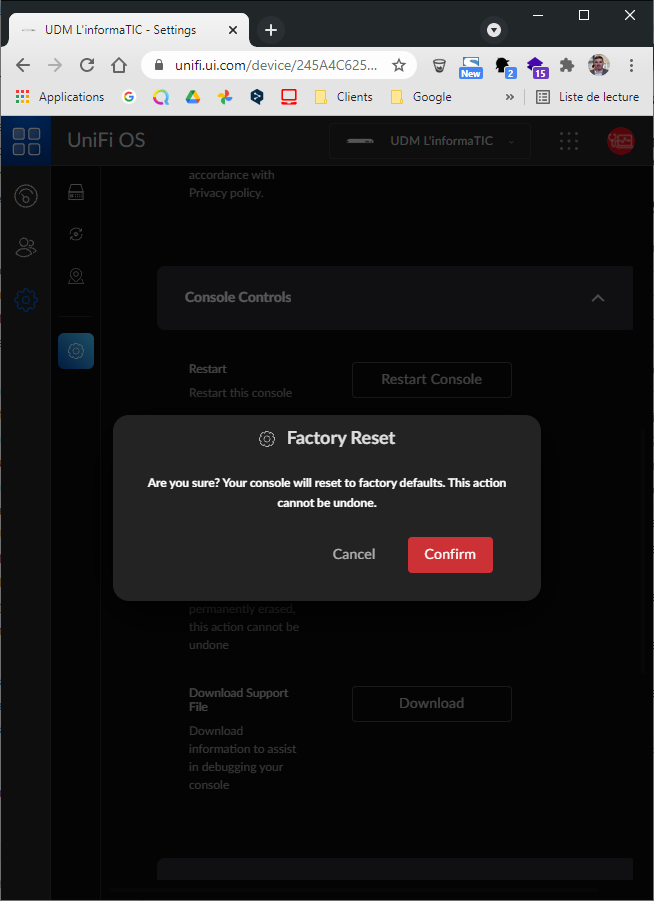Click the unifi.ui.com address bar

pos(276,65)
